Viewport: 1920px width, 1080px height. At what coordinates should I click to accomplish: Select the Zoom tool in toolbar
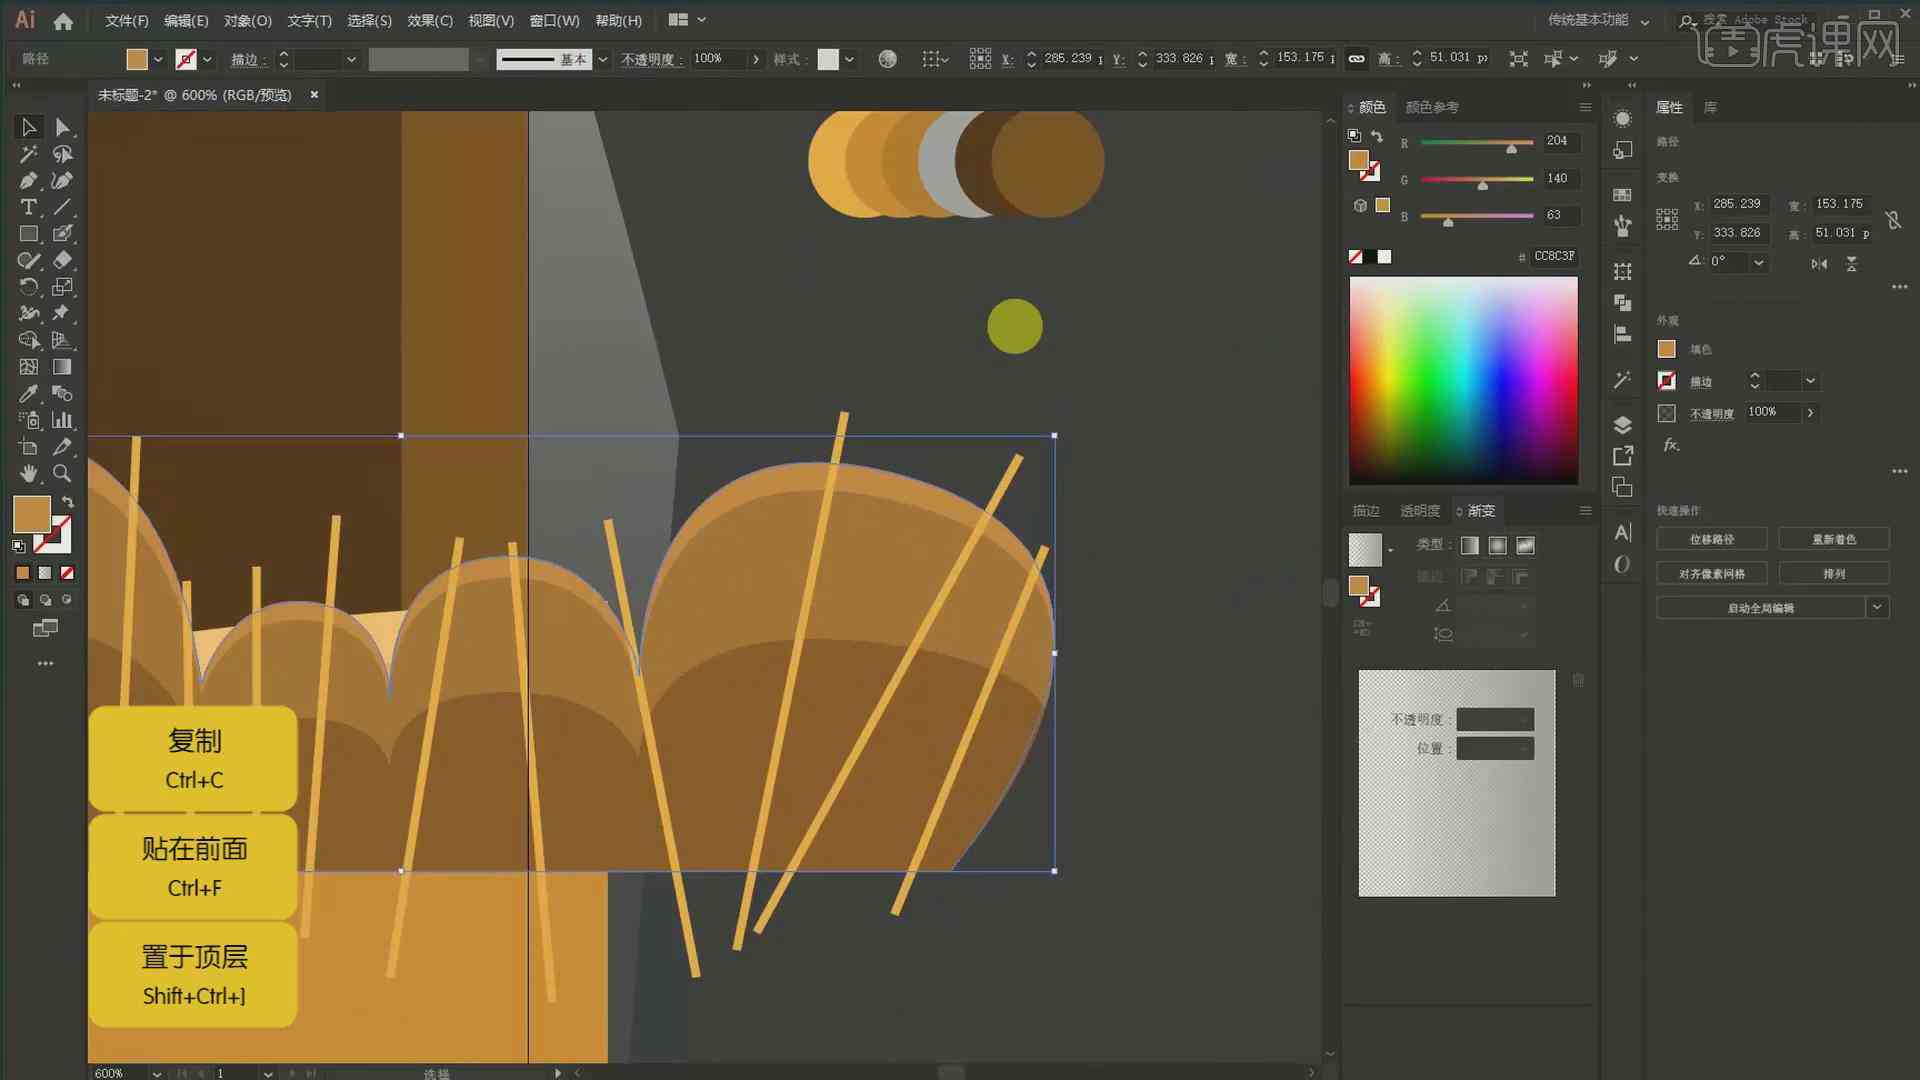coord(62,472)
